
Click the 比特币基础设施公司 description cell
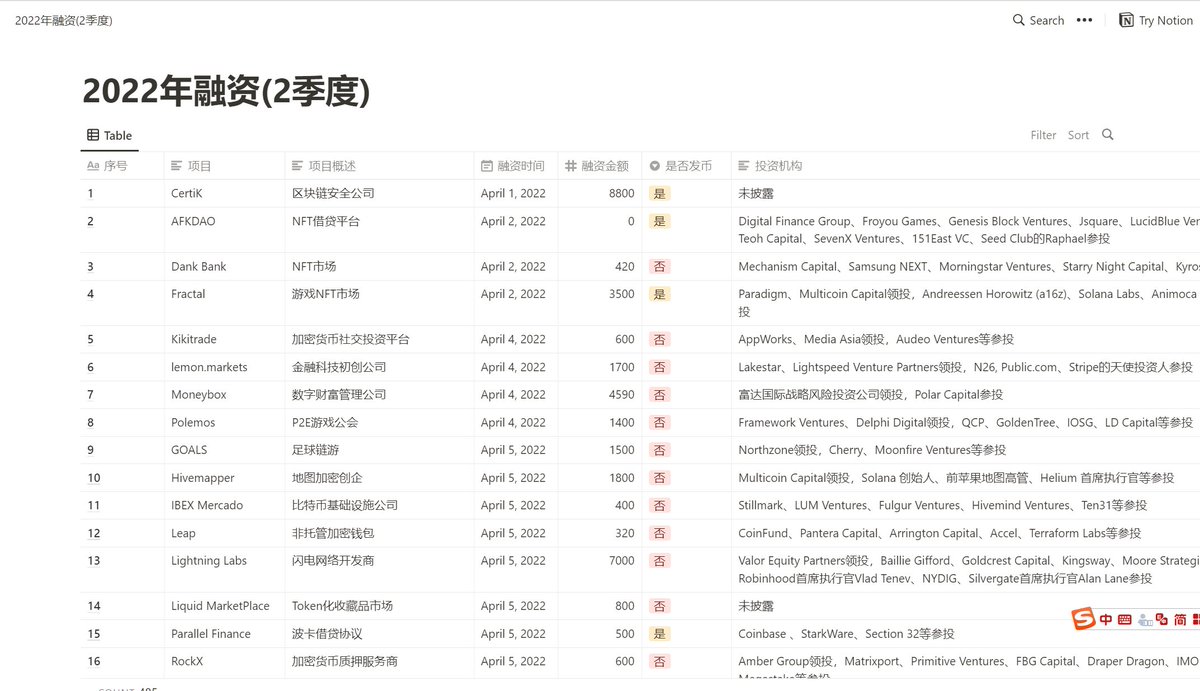379,505
